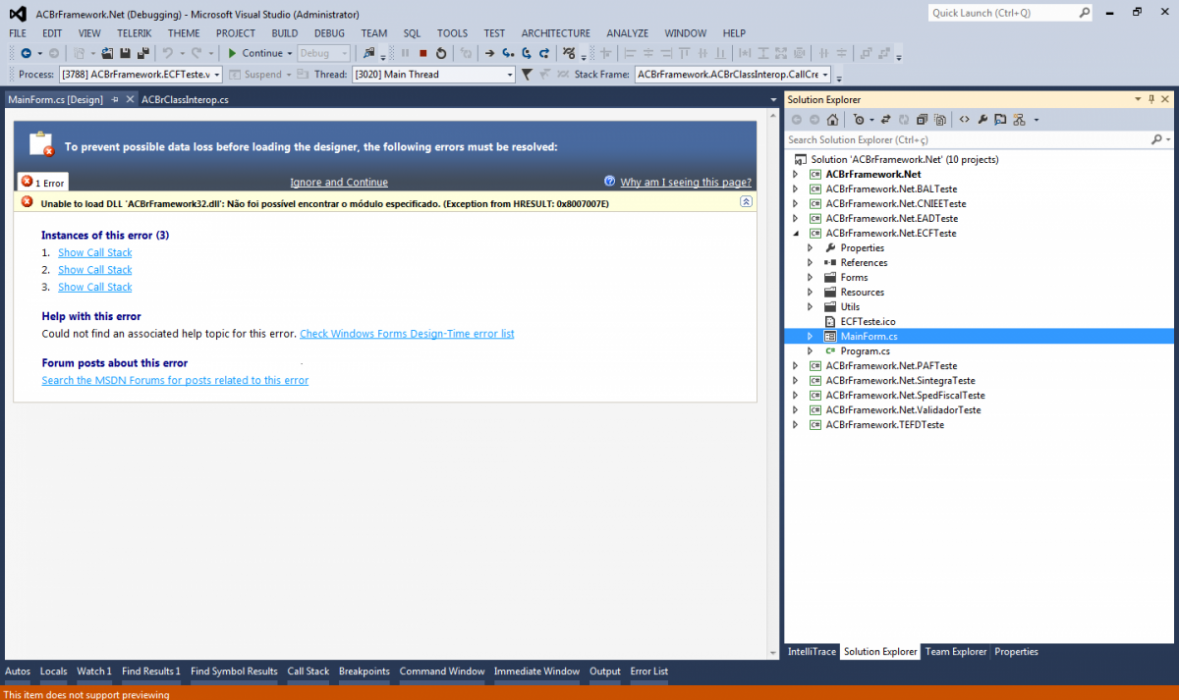The image size is (1179, 700).
Task: Collapse ACBrFramework.Net.ECFTeste project
Action: [x=796, y=233]
